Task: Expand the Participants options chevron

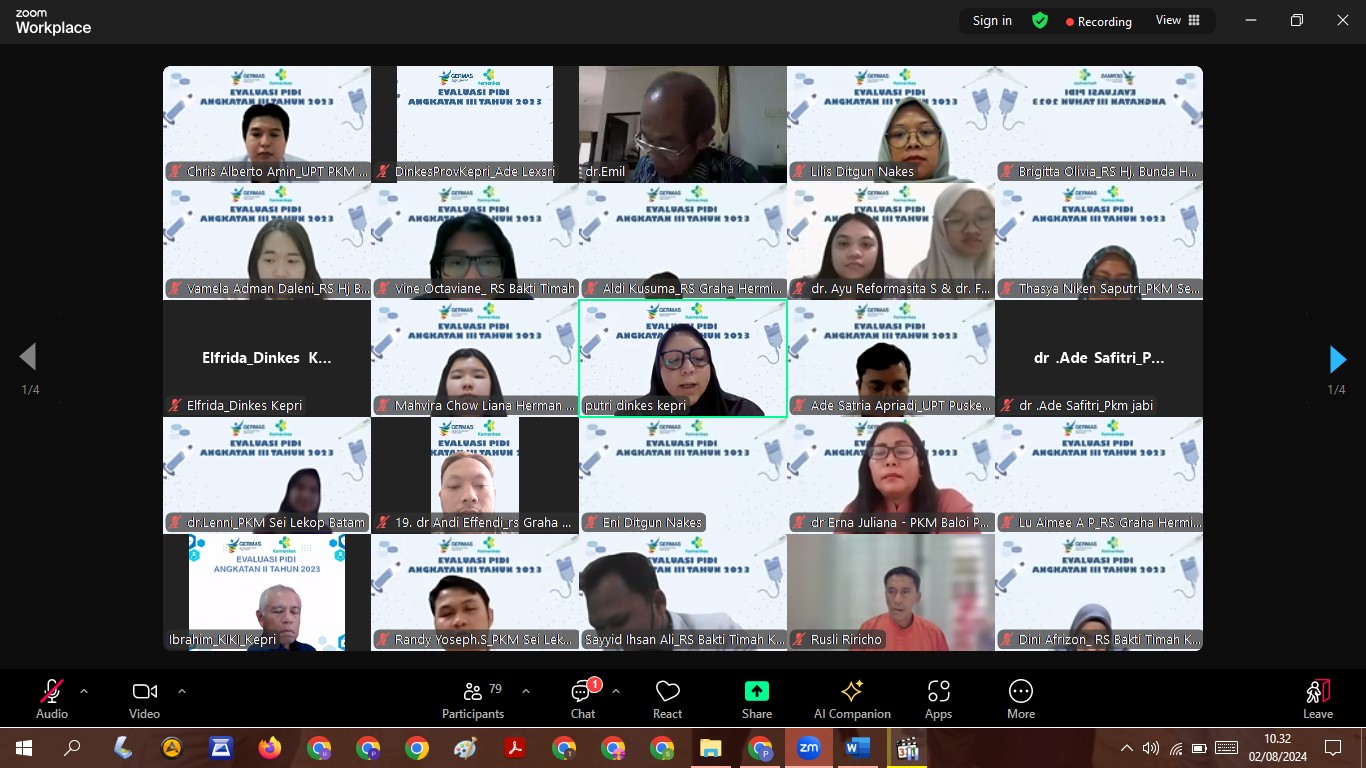Action: [x=526, y=691]
